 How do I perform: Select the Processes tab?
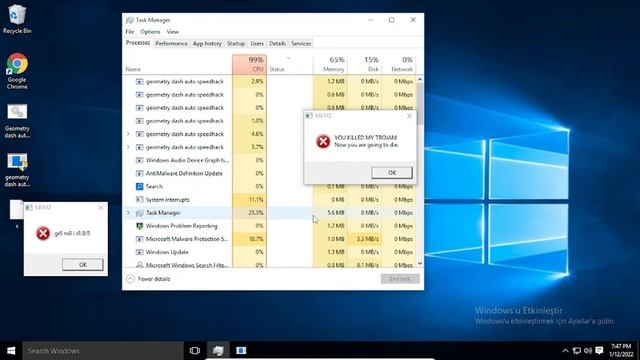click(x=138, y=43)
